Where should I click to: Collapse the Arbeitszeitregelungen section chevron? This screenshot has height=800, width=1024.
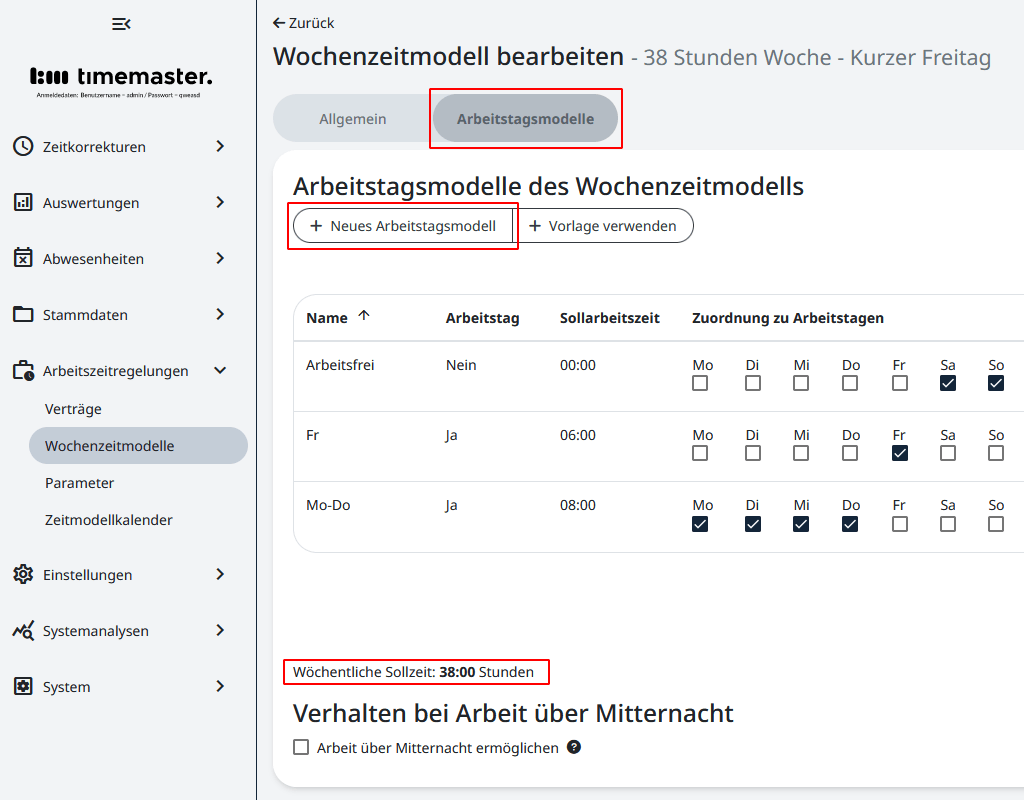[x=220, y=370]
